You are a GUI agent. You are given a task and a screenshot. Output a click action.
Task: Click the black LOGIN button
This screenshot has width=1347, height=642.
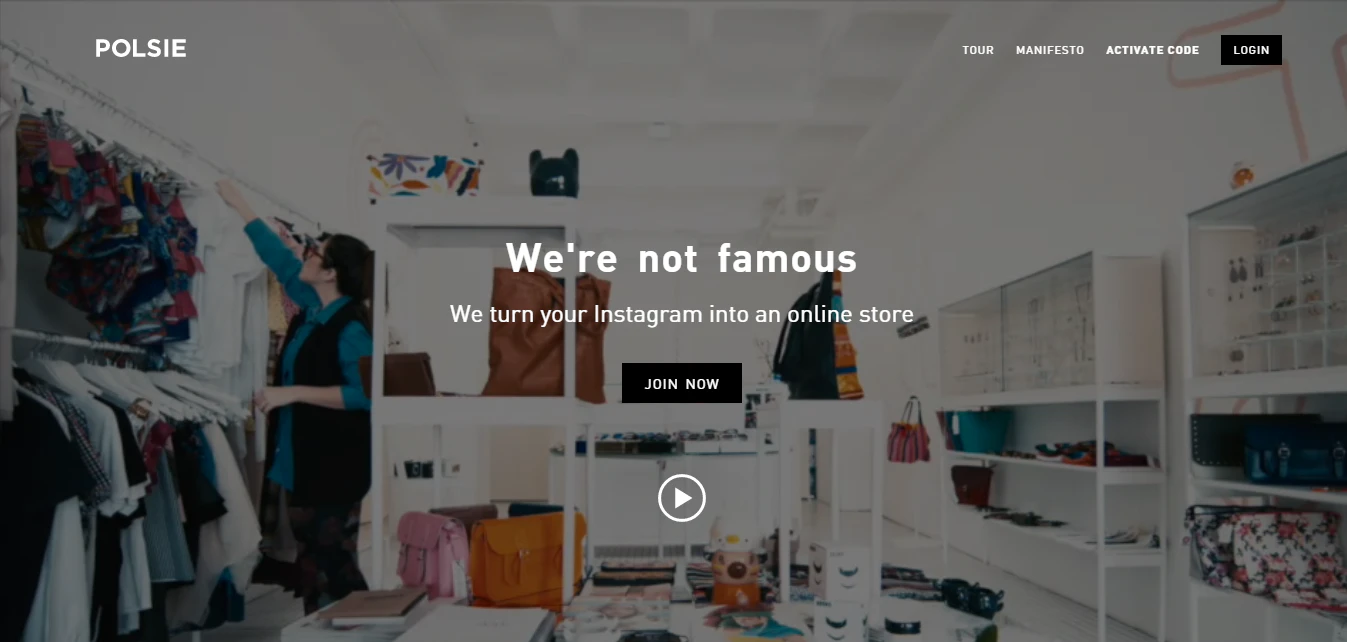tap(1251, 50)
